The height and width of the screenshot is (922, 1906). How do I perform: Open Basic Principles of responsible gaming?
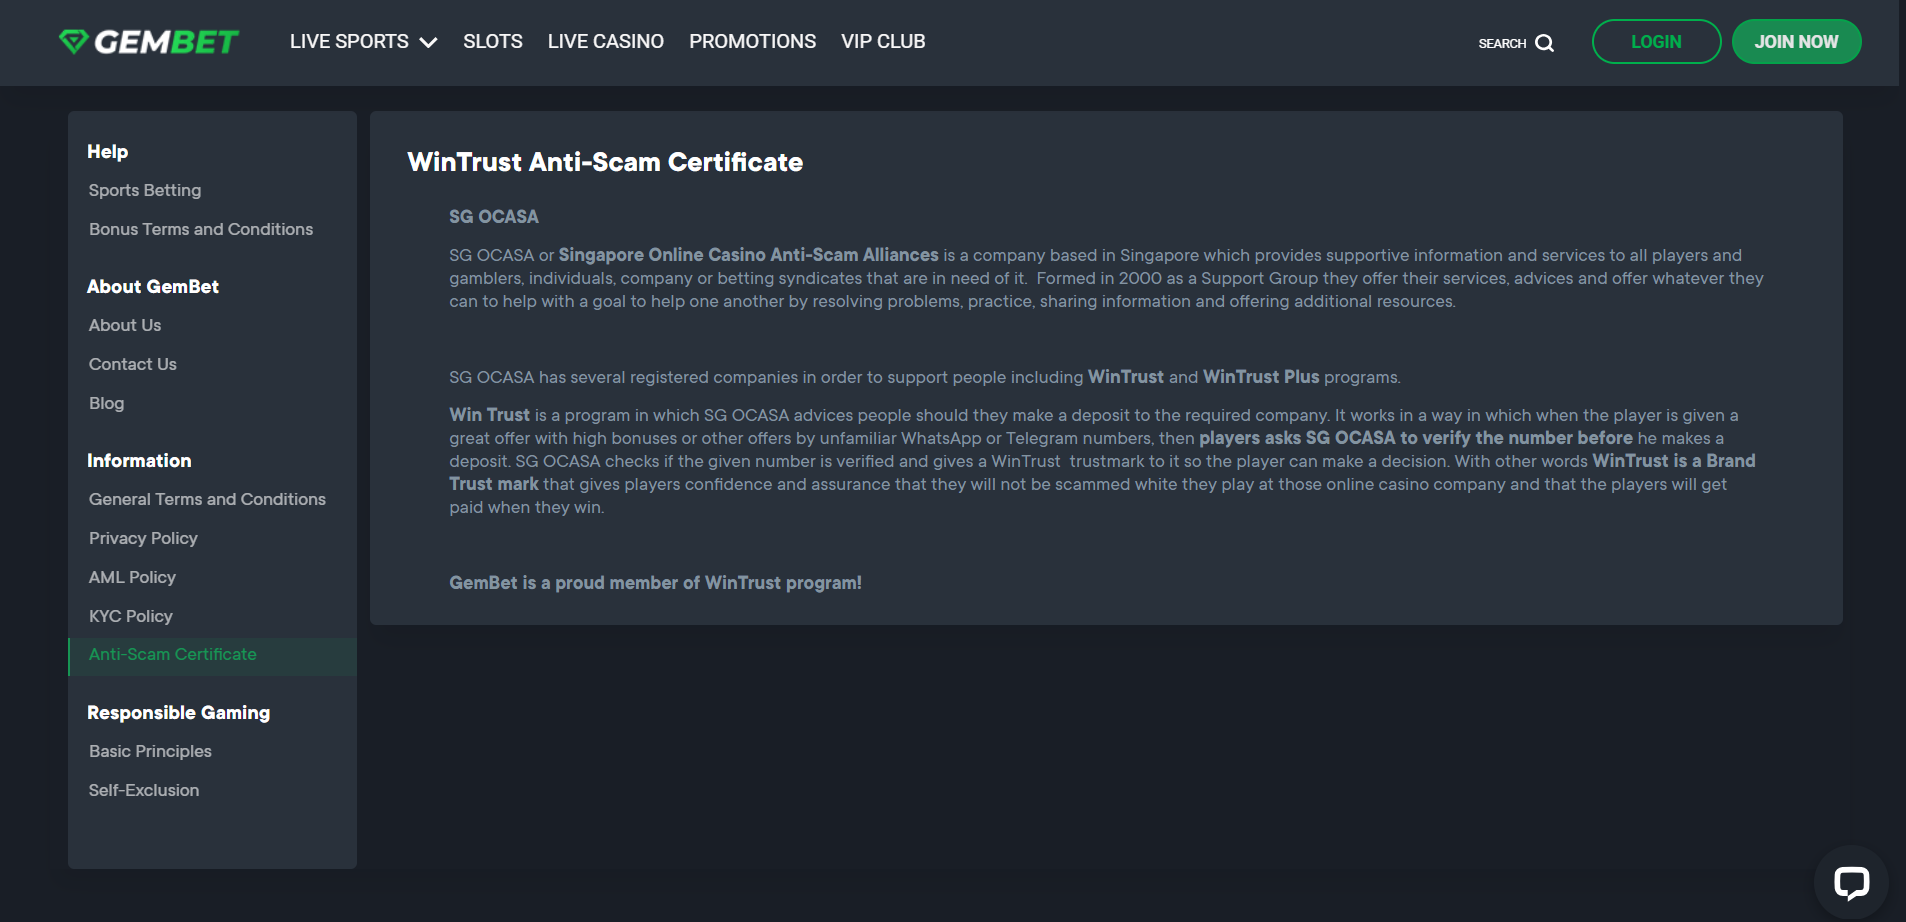coord(150,751)
